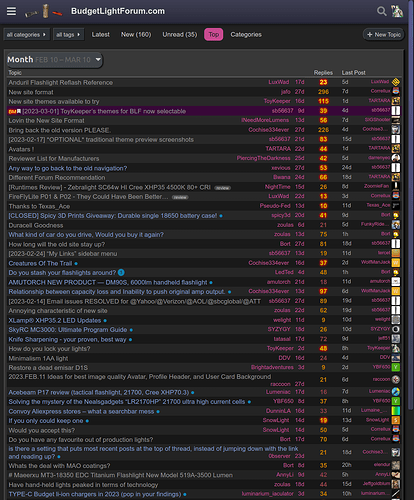Click the review tag on FireFlyLite P01 & P02 topic

pos(180,197)
